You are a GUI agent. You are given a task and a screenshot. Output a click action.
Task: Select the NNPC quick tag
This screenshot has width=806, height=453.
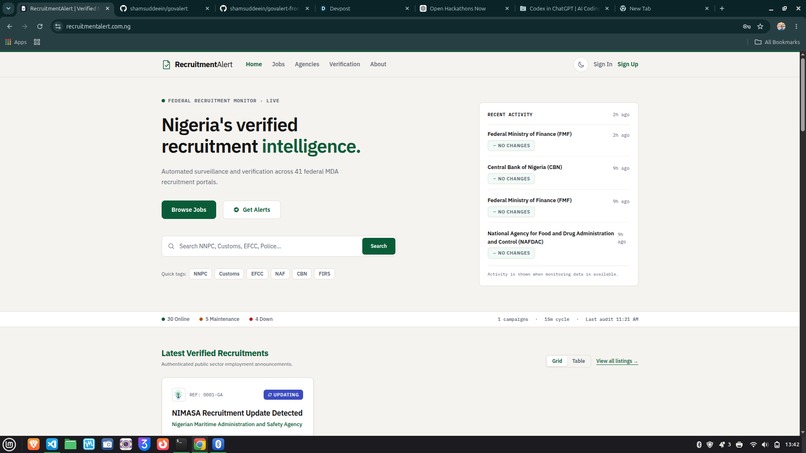tap(200, 274)
